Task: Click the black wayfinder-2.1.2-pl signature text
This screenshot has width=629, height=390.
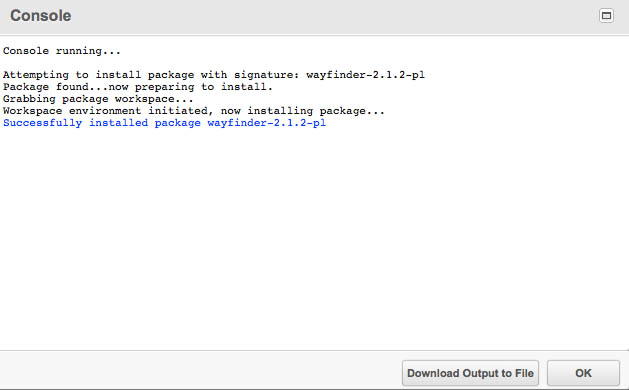Action: [x=365, y=75]
